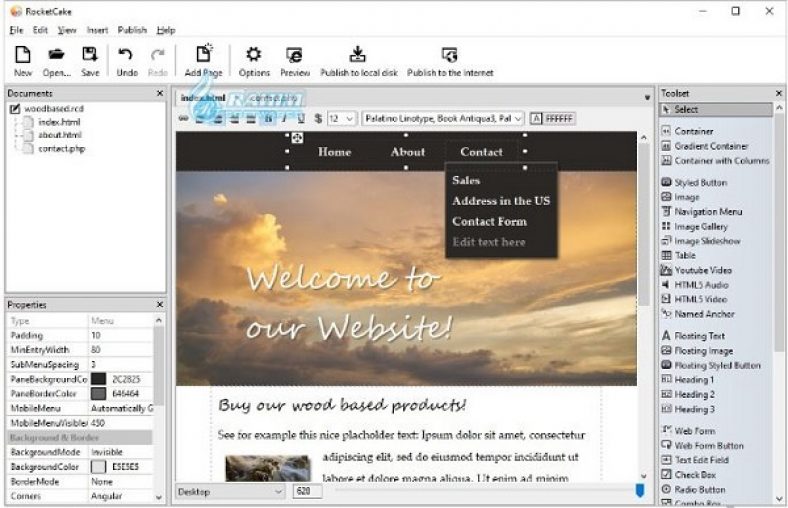
Task: Create a new document with New icon
Action: pos(23,61)
